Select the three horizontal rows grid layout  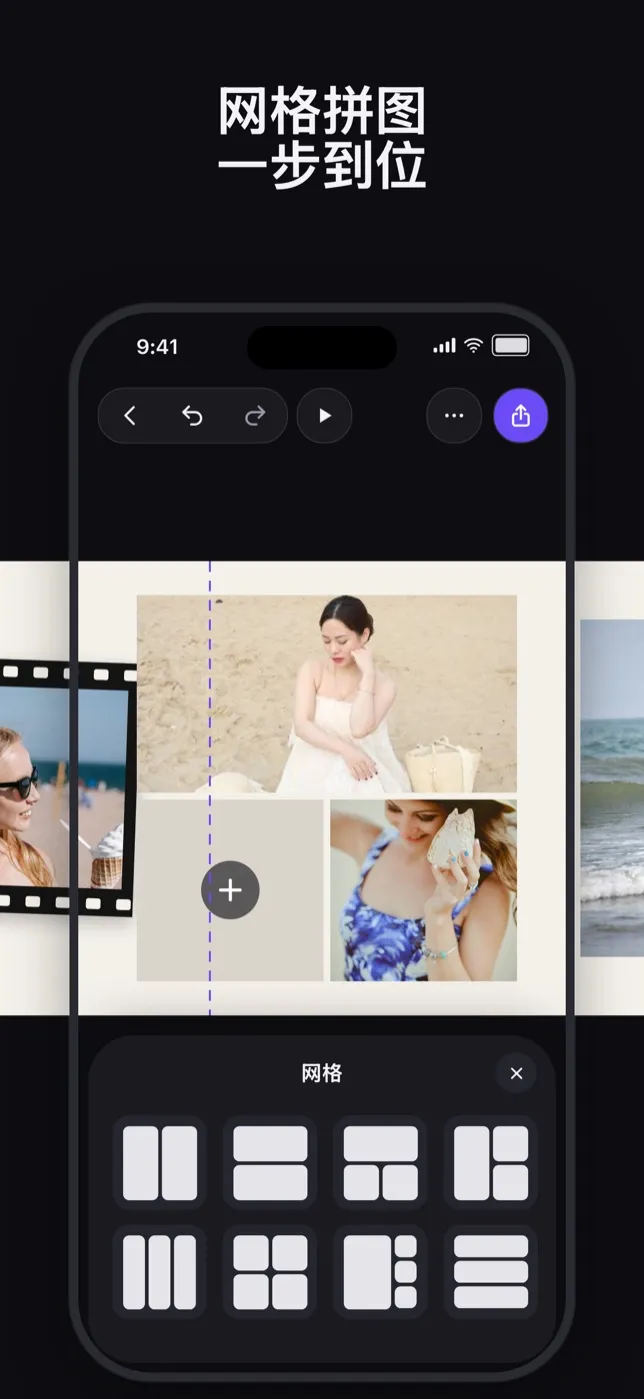[x=491, y=1272]
